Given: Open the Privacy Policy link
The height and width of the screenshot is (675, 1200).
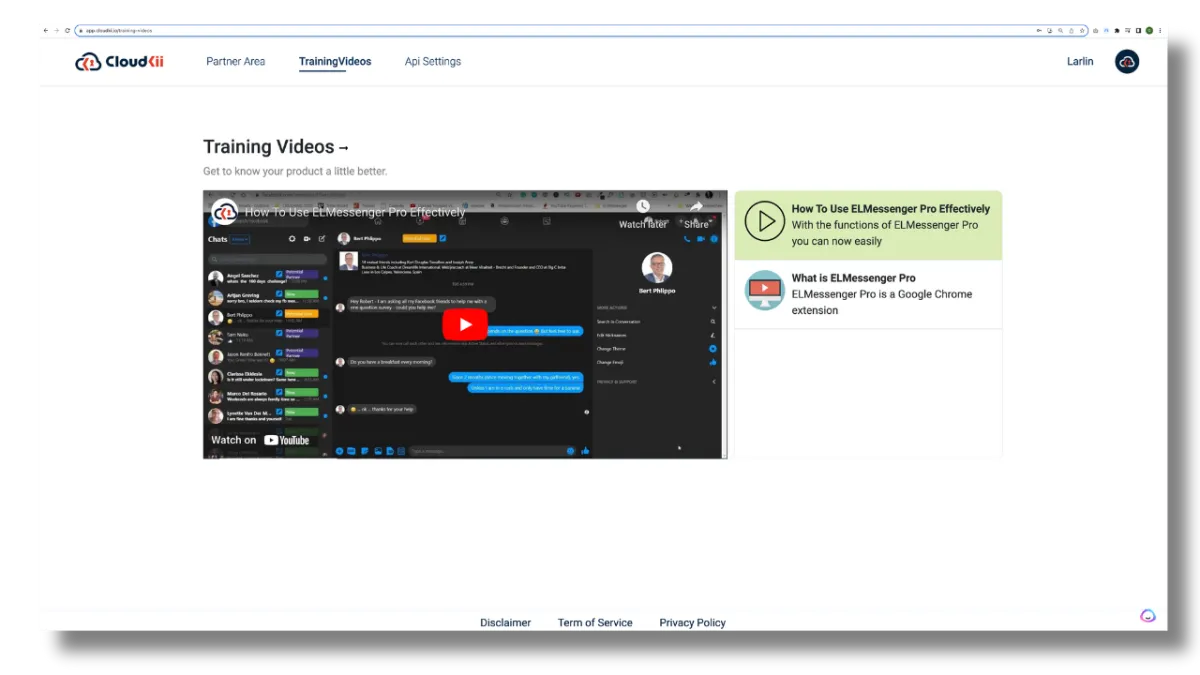Looking at the screenshot, I should click(692, 622).
